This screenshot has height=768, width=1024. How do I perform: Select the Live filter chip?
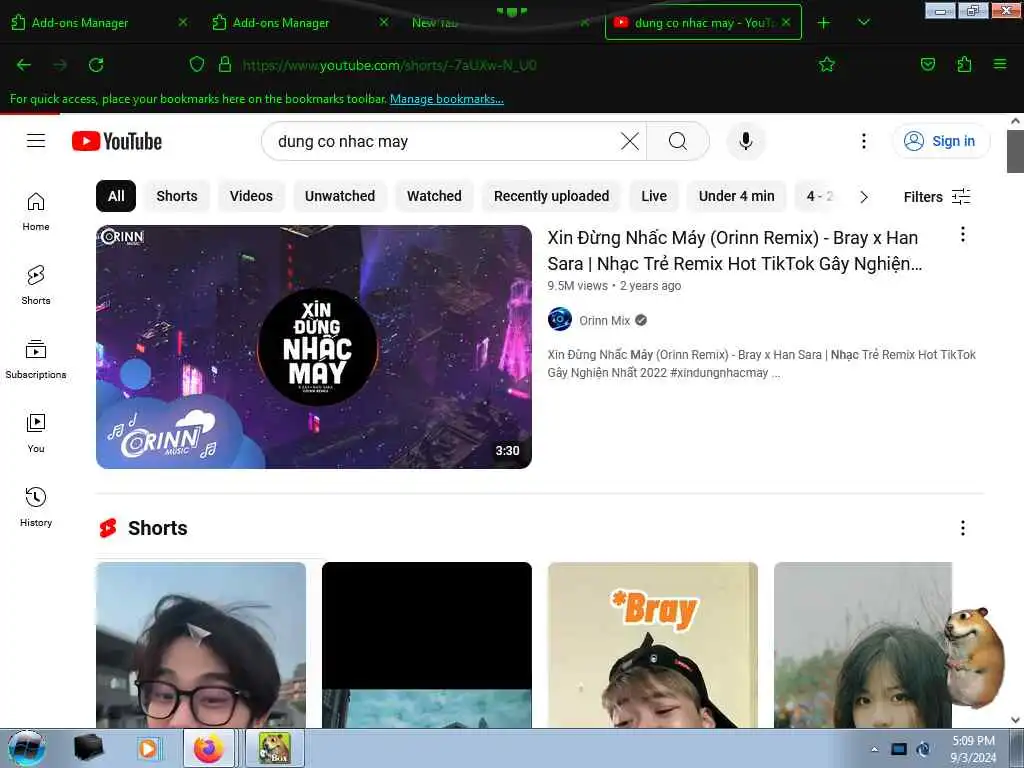(654, 196)
